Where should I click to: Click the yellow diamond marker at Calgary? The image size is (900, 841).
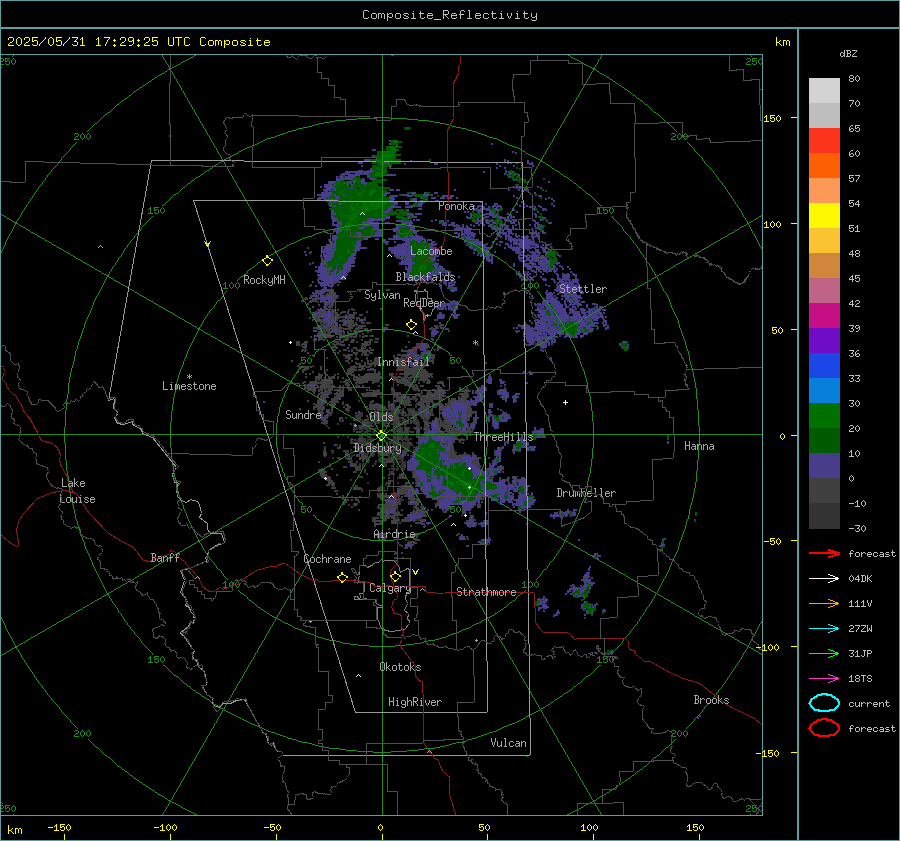[395, 576]
